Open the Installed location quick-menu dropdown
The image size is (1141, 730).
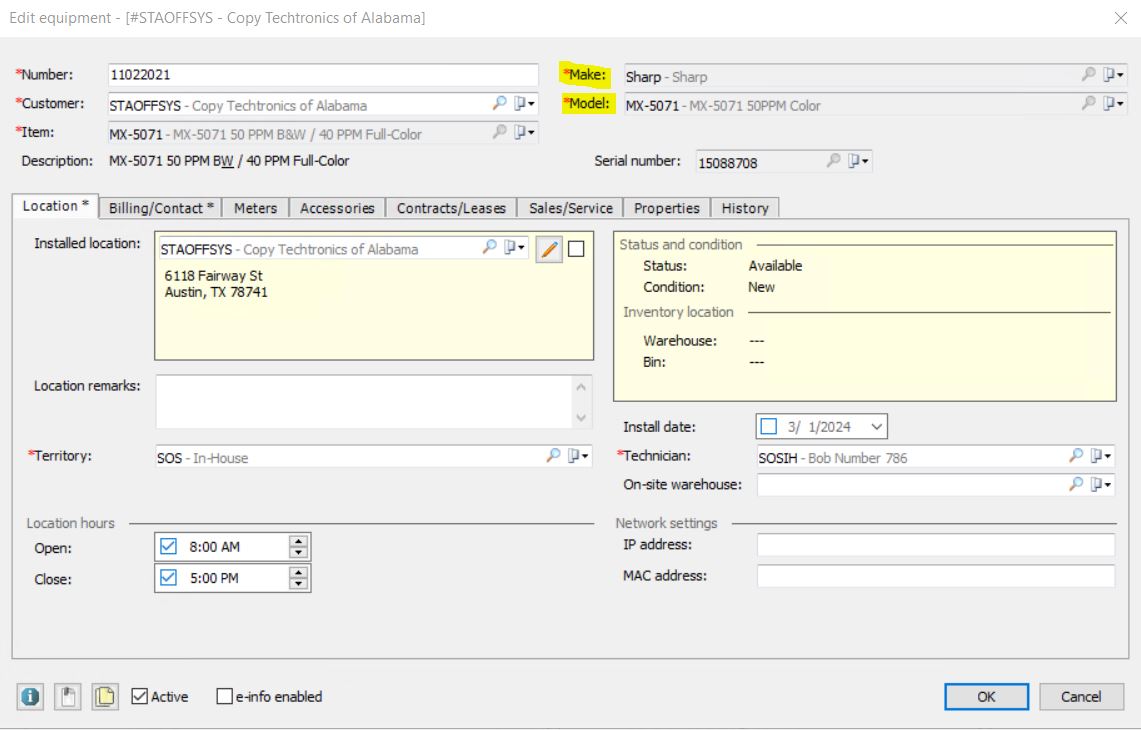(x=514, y=247)
